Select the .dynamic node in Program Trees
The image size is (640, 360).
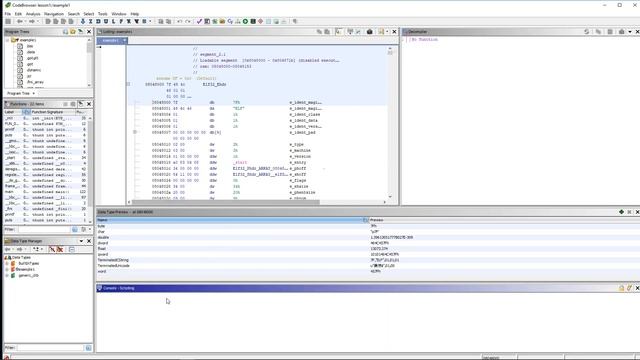coord(34,70)
